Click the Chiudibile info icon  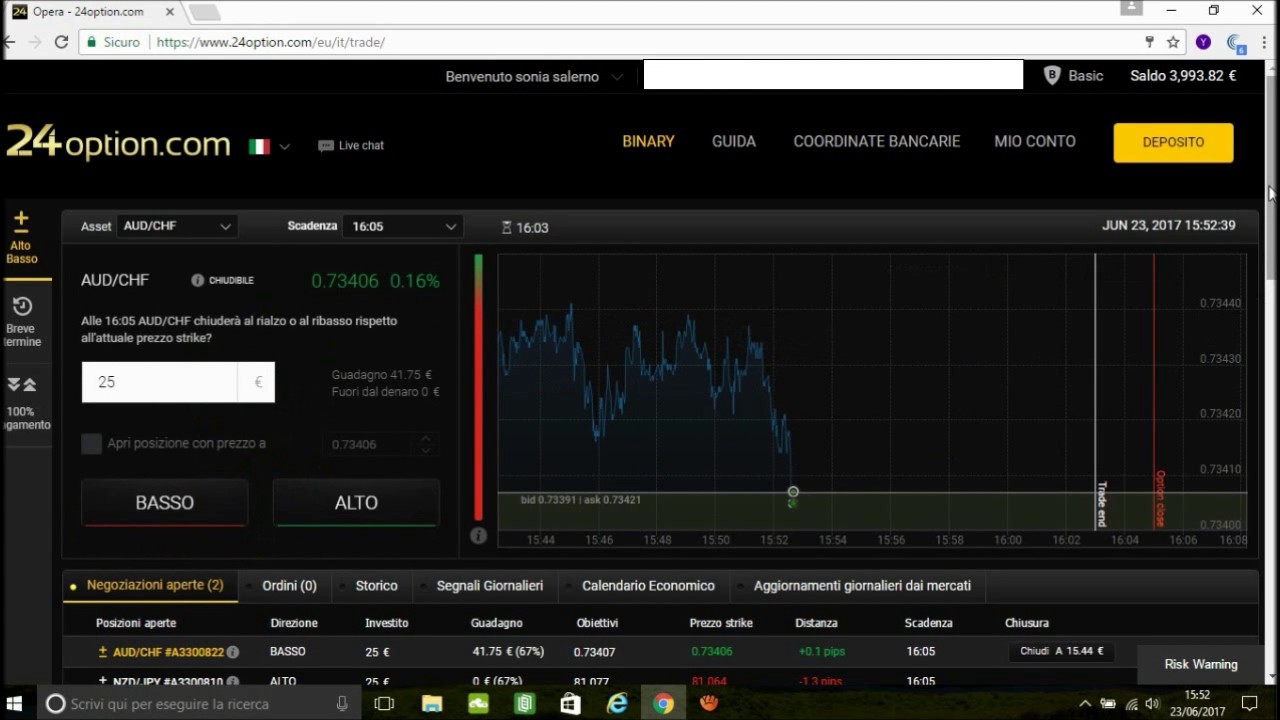point(197,281)
